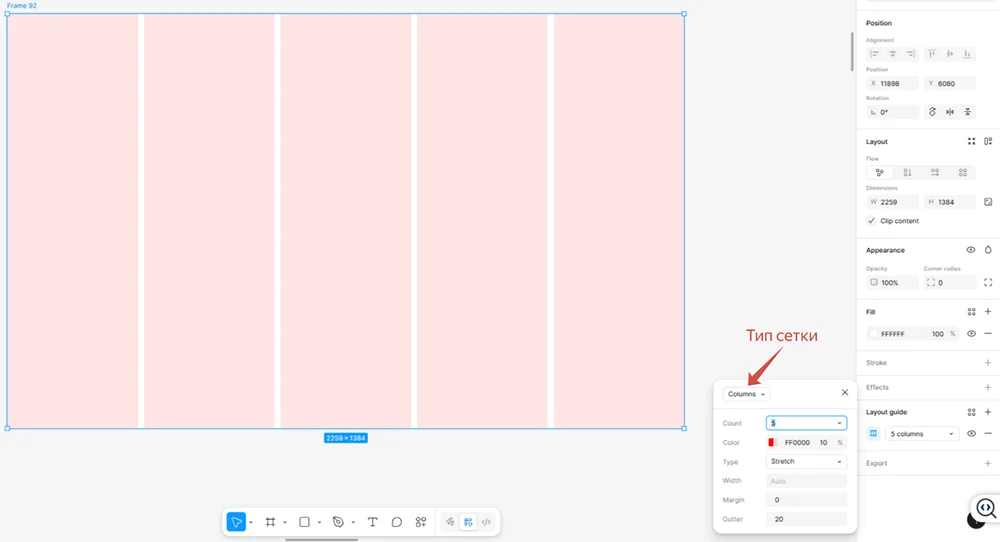Open the Columns grid type dropdown
1000x542 pixels.
click(x=746, y=394)
